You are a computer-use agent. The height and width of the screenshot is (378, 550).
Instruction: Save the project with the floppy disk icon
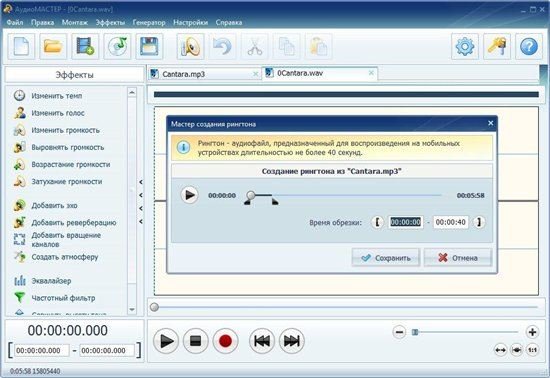pos(149,46)
